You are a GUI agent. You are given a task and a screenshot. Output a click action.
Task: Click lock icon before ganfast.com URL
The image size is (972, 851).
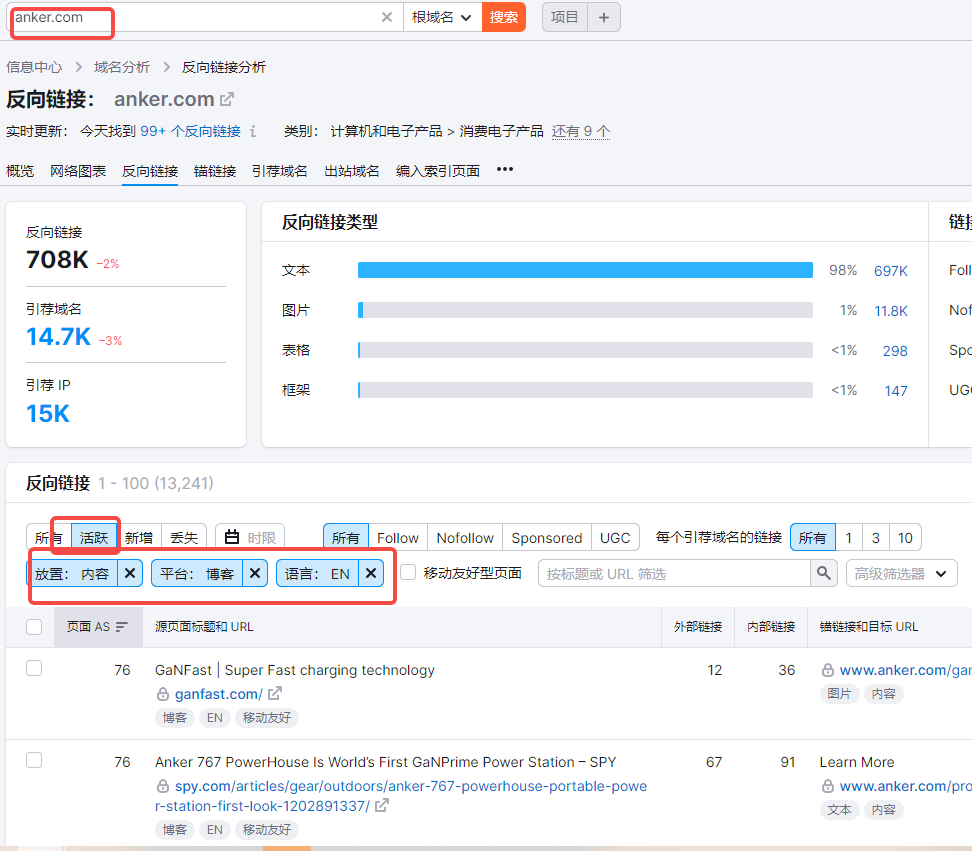[x=162, y=694]
